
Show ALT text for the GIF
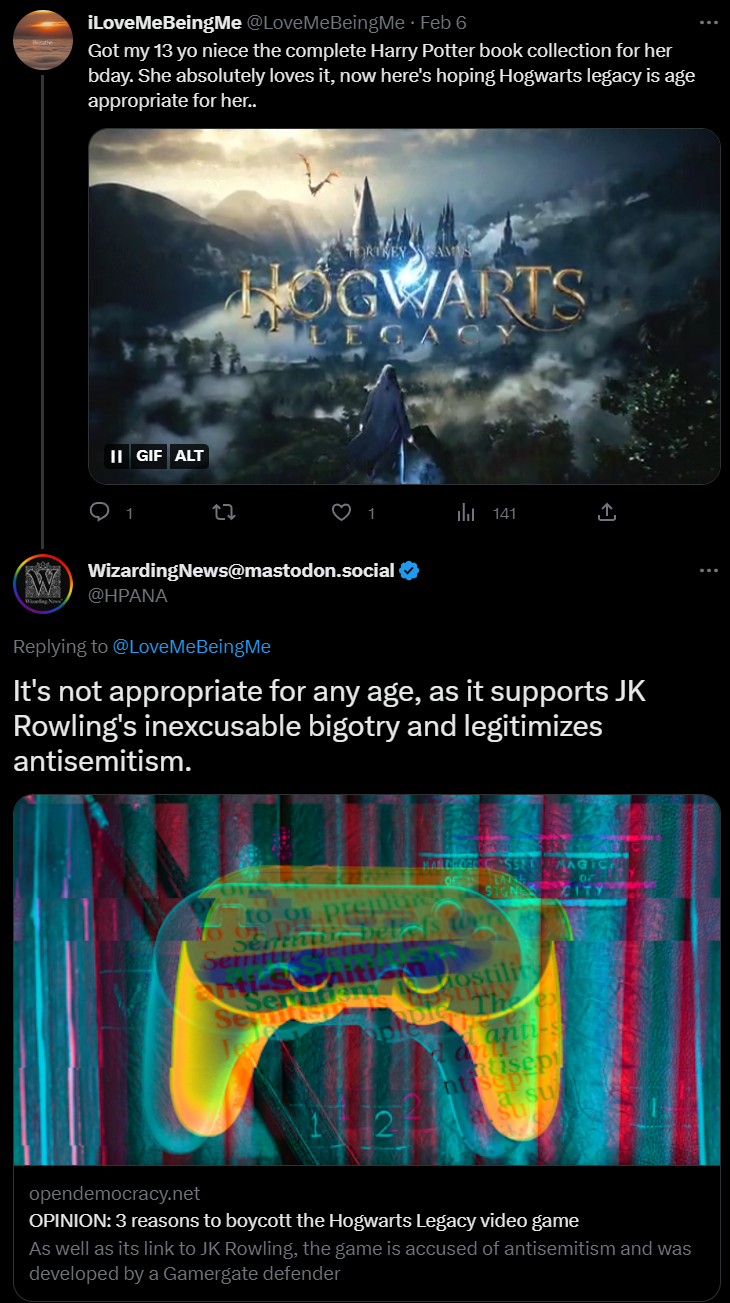click(189, 456)
